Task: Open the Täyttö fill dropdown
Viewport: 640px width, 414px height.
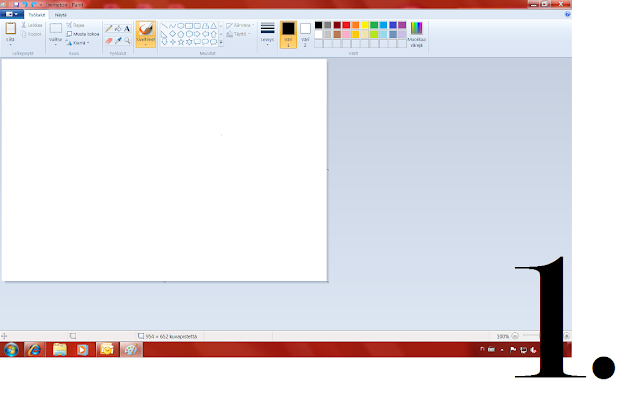Action: click(x=238, y=34)
